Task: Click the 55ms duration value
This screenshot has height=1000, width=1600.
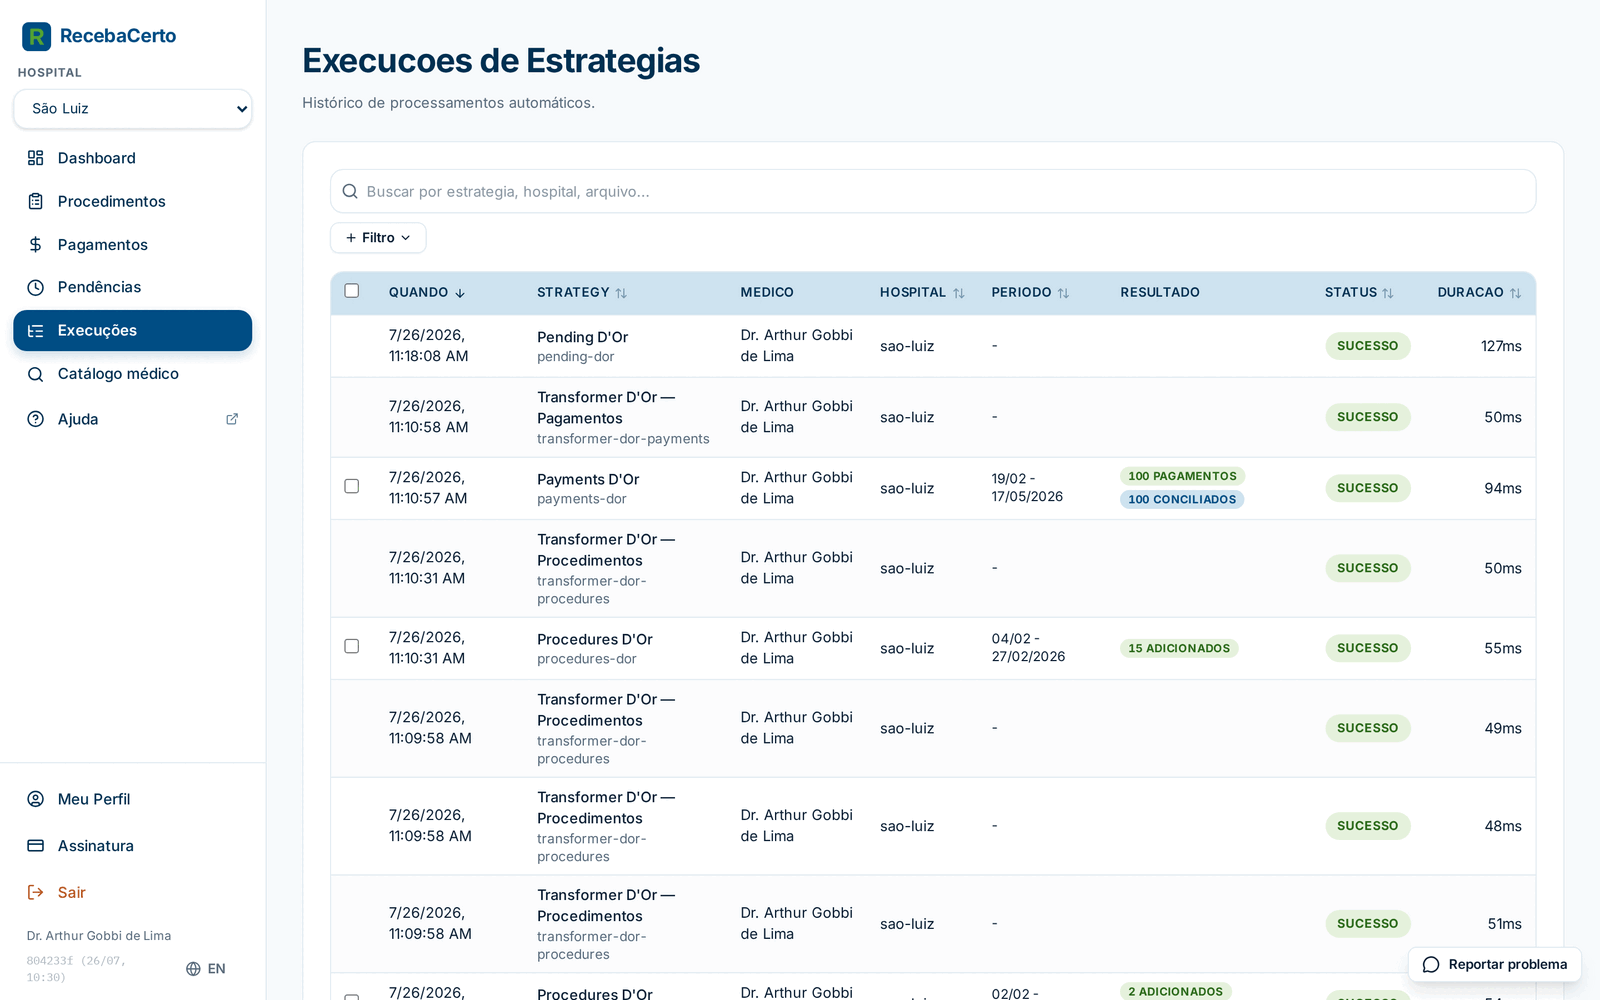Action: click(1503, 648)
